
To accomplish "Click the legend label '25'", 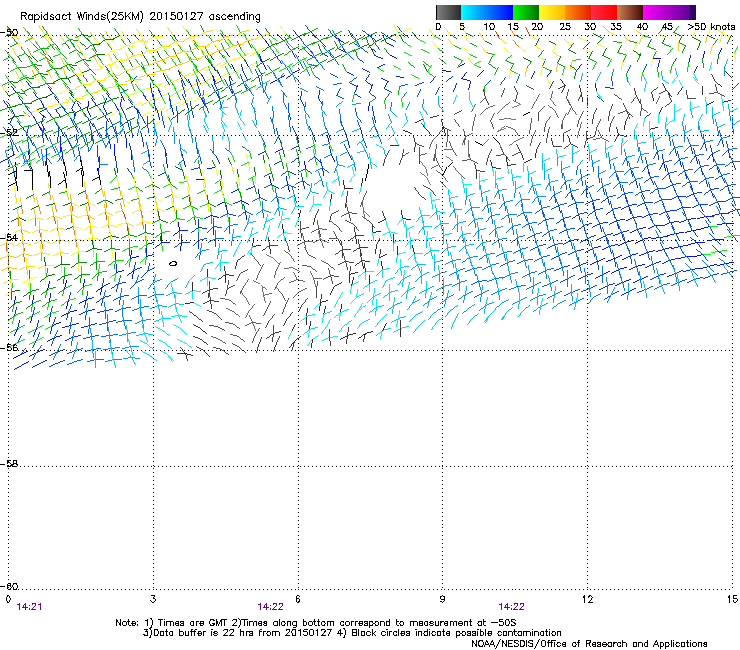I will coord(565,27).
